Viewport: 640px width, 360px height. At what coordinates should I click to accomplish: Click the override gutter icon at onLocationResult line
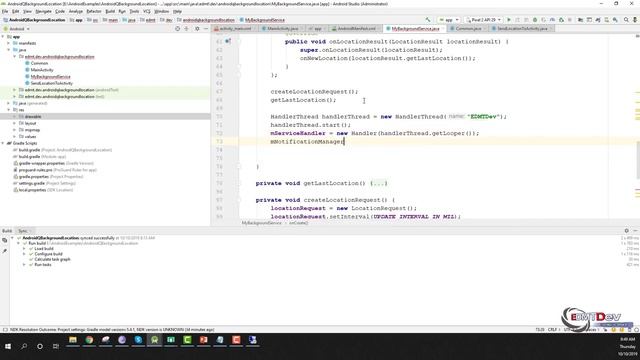228,41
